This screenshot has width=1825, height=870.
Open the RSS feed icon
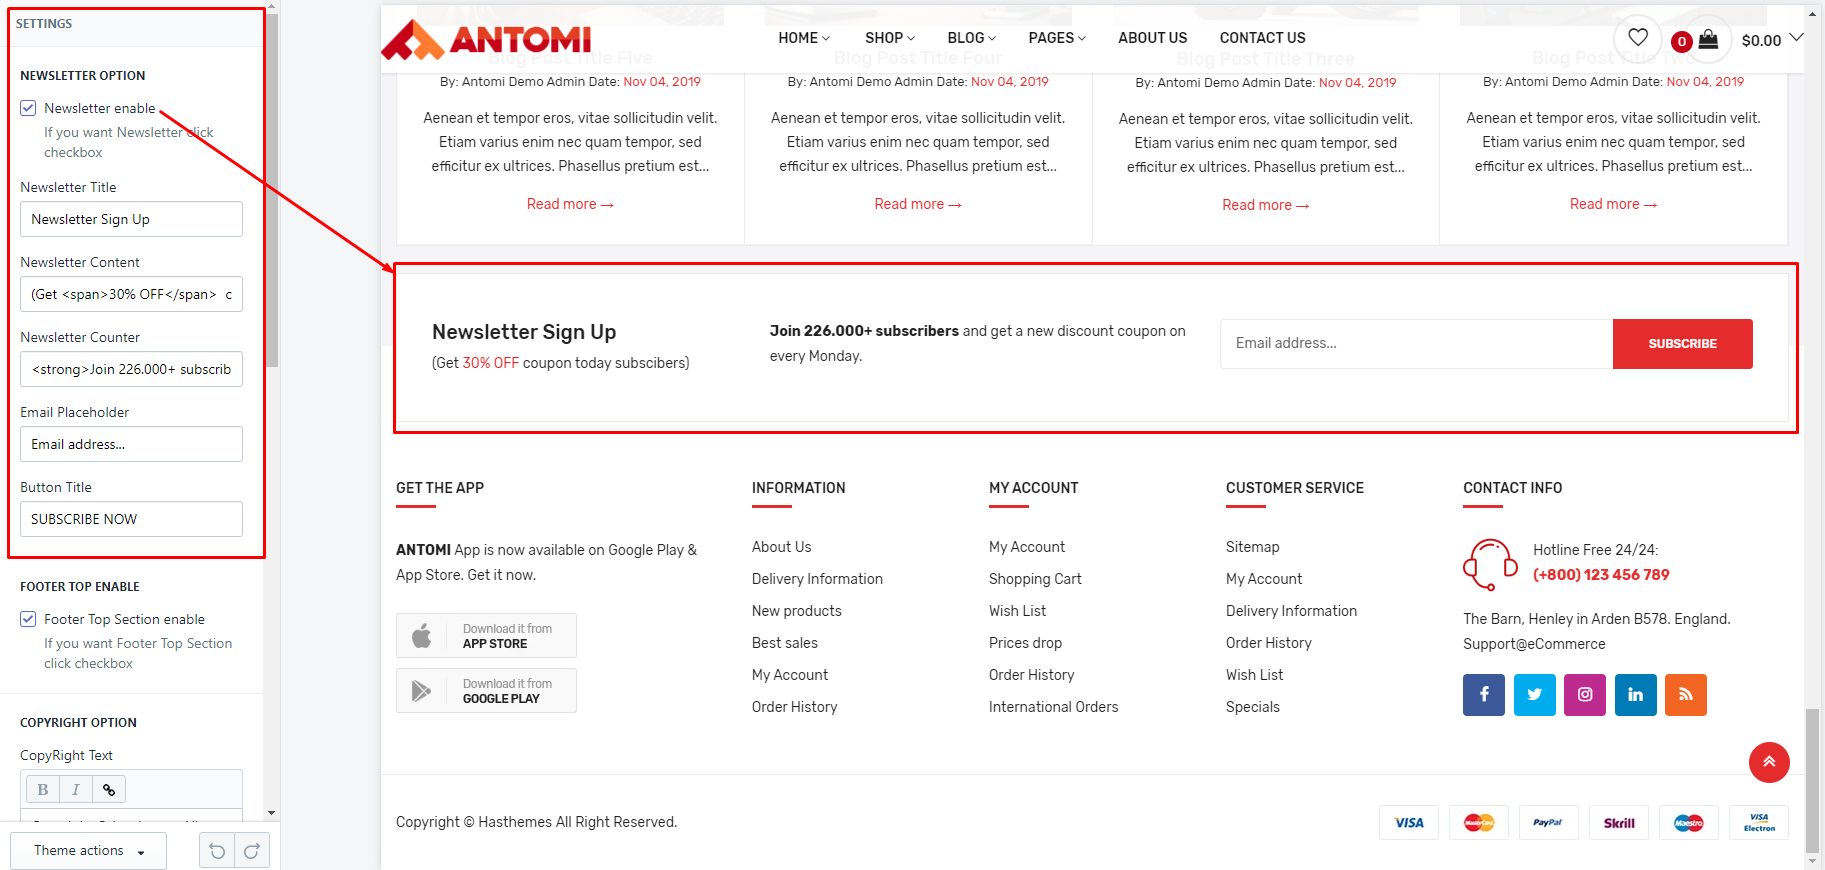pyautogui.click(x=1686, y=694)
